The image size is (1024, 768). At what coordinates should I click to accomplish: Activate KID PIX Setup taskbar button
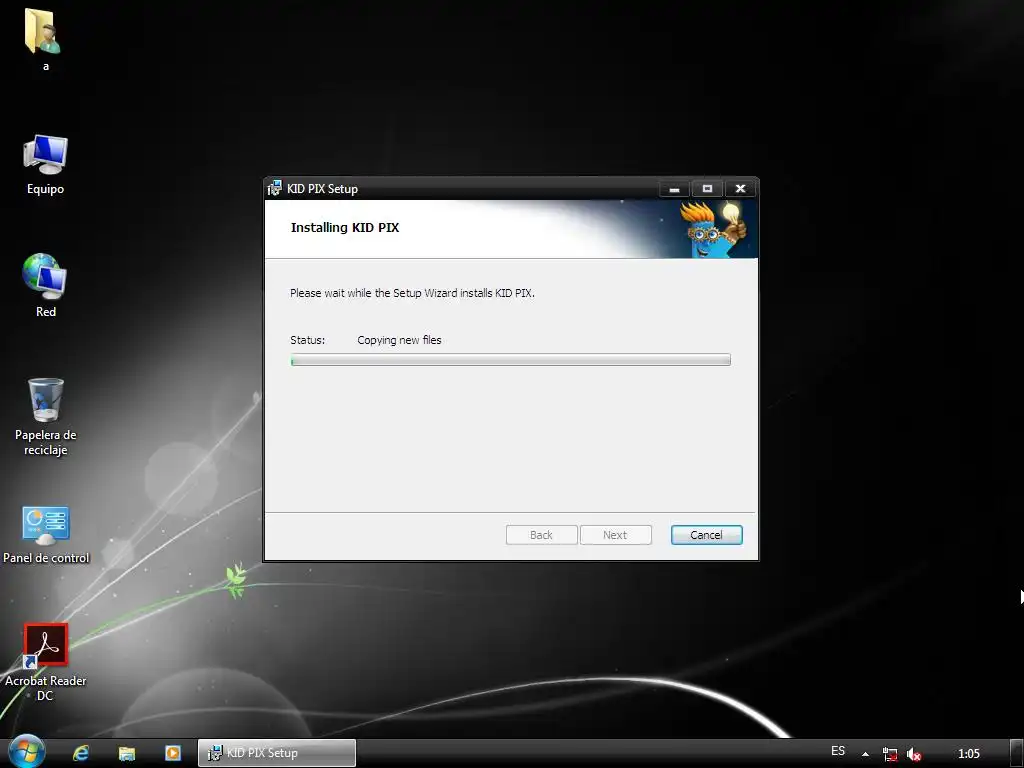click(277, 753)
